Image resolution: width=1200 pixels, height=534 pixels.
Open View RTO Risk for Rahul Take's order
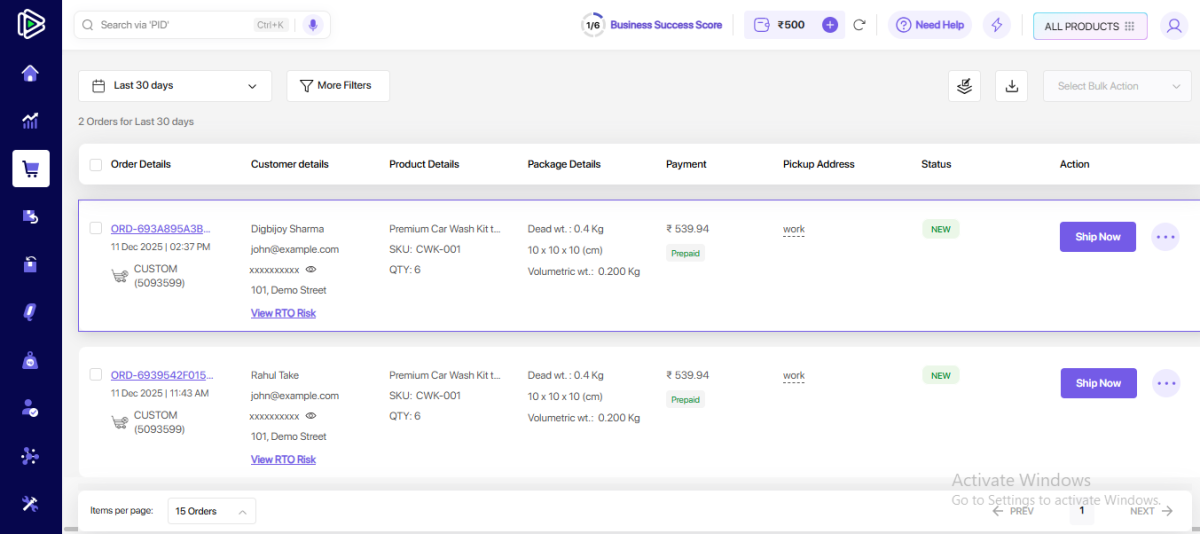[x=283, y=460]
